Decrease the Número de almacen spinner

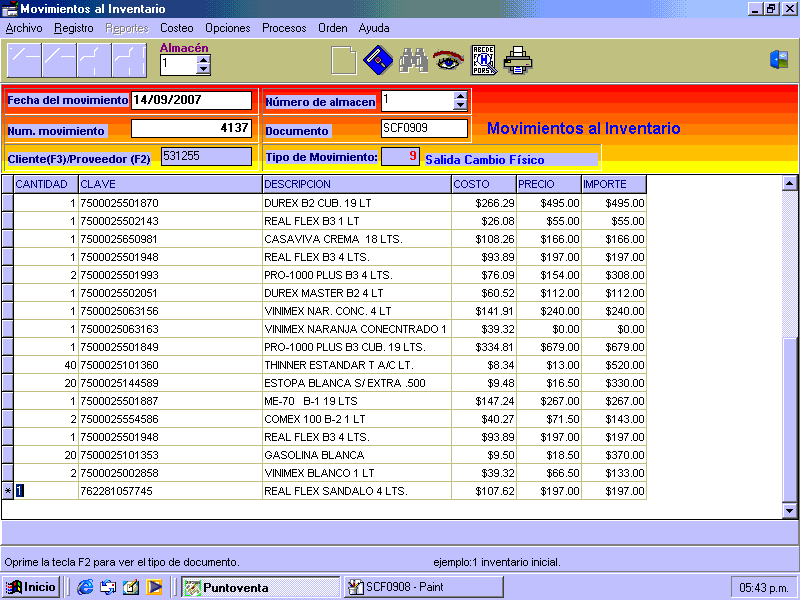460,105
